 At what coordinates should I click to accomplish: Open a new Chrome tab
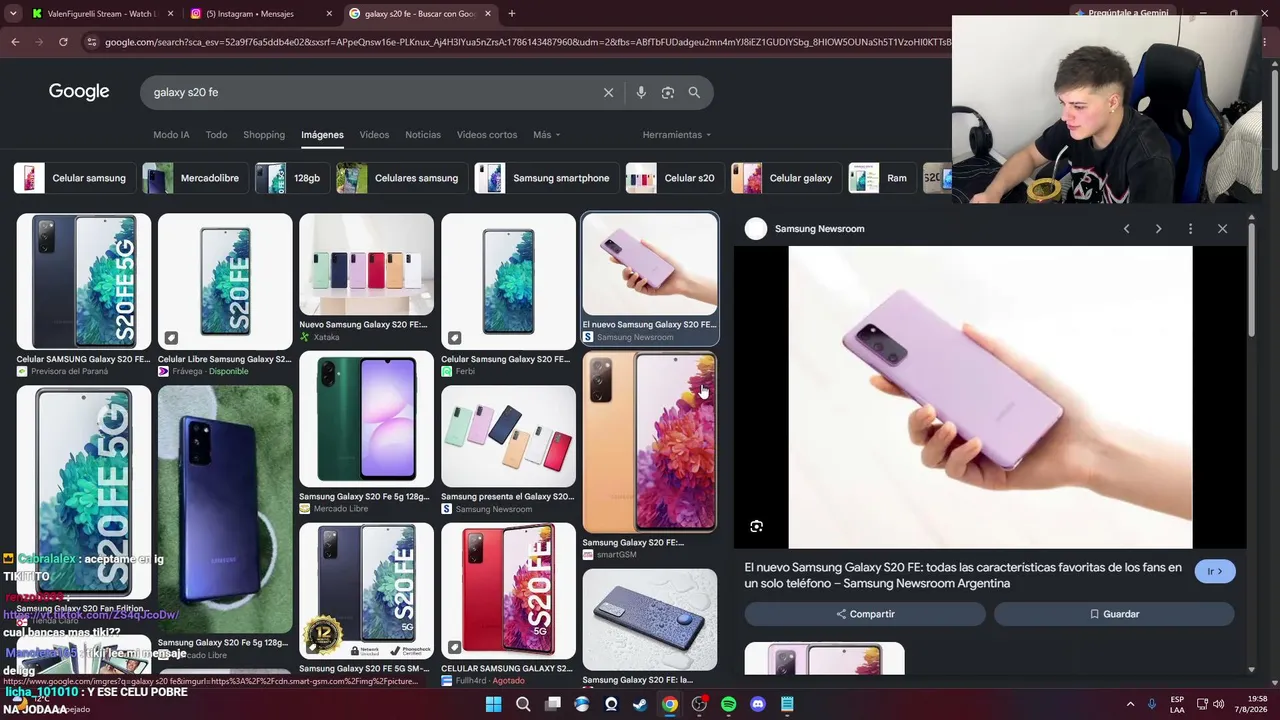click(512, 14)
